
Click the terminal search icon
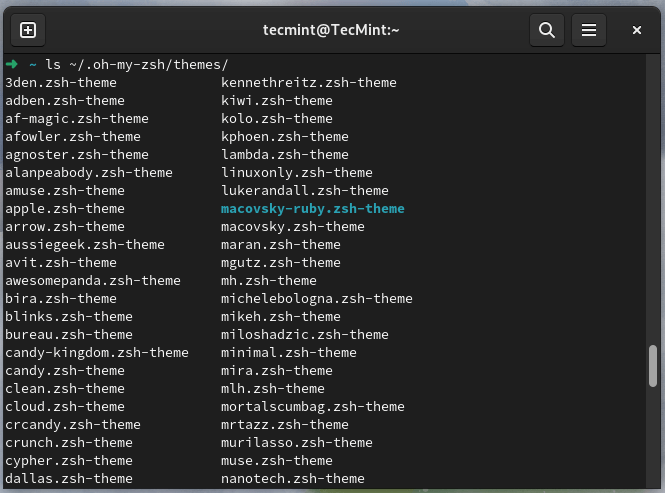pos(547,30)
